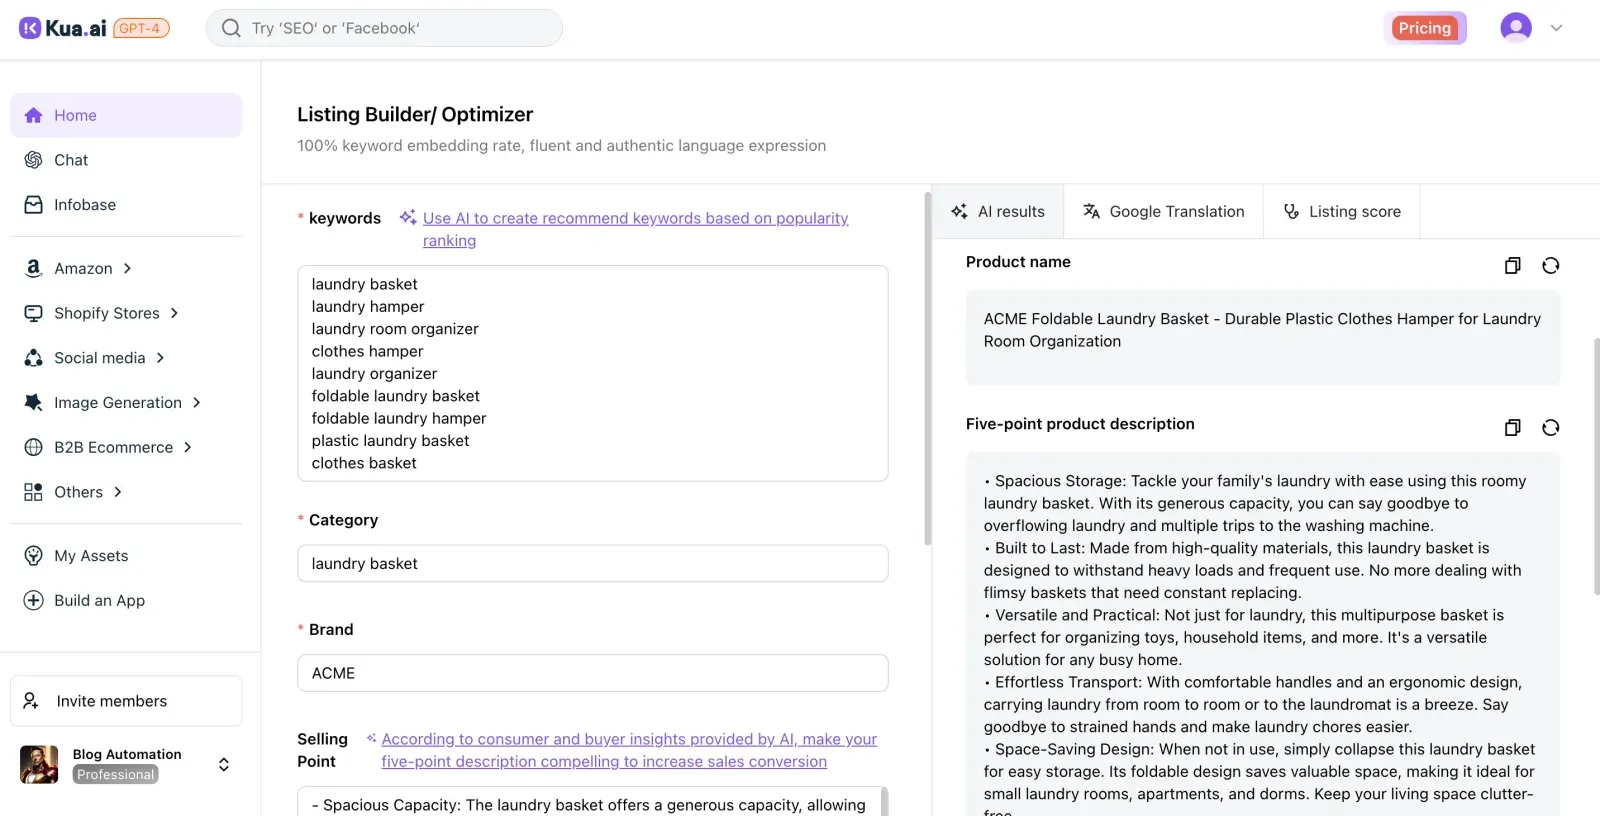
Task: Click the Shopify Stores monitor icon
Action: (x=33, y=313)
